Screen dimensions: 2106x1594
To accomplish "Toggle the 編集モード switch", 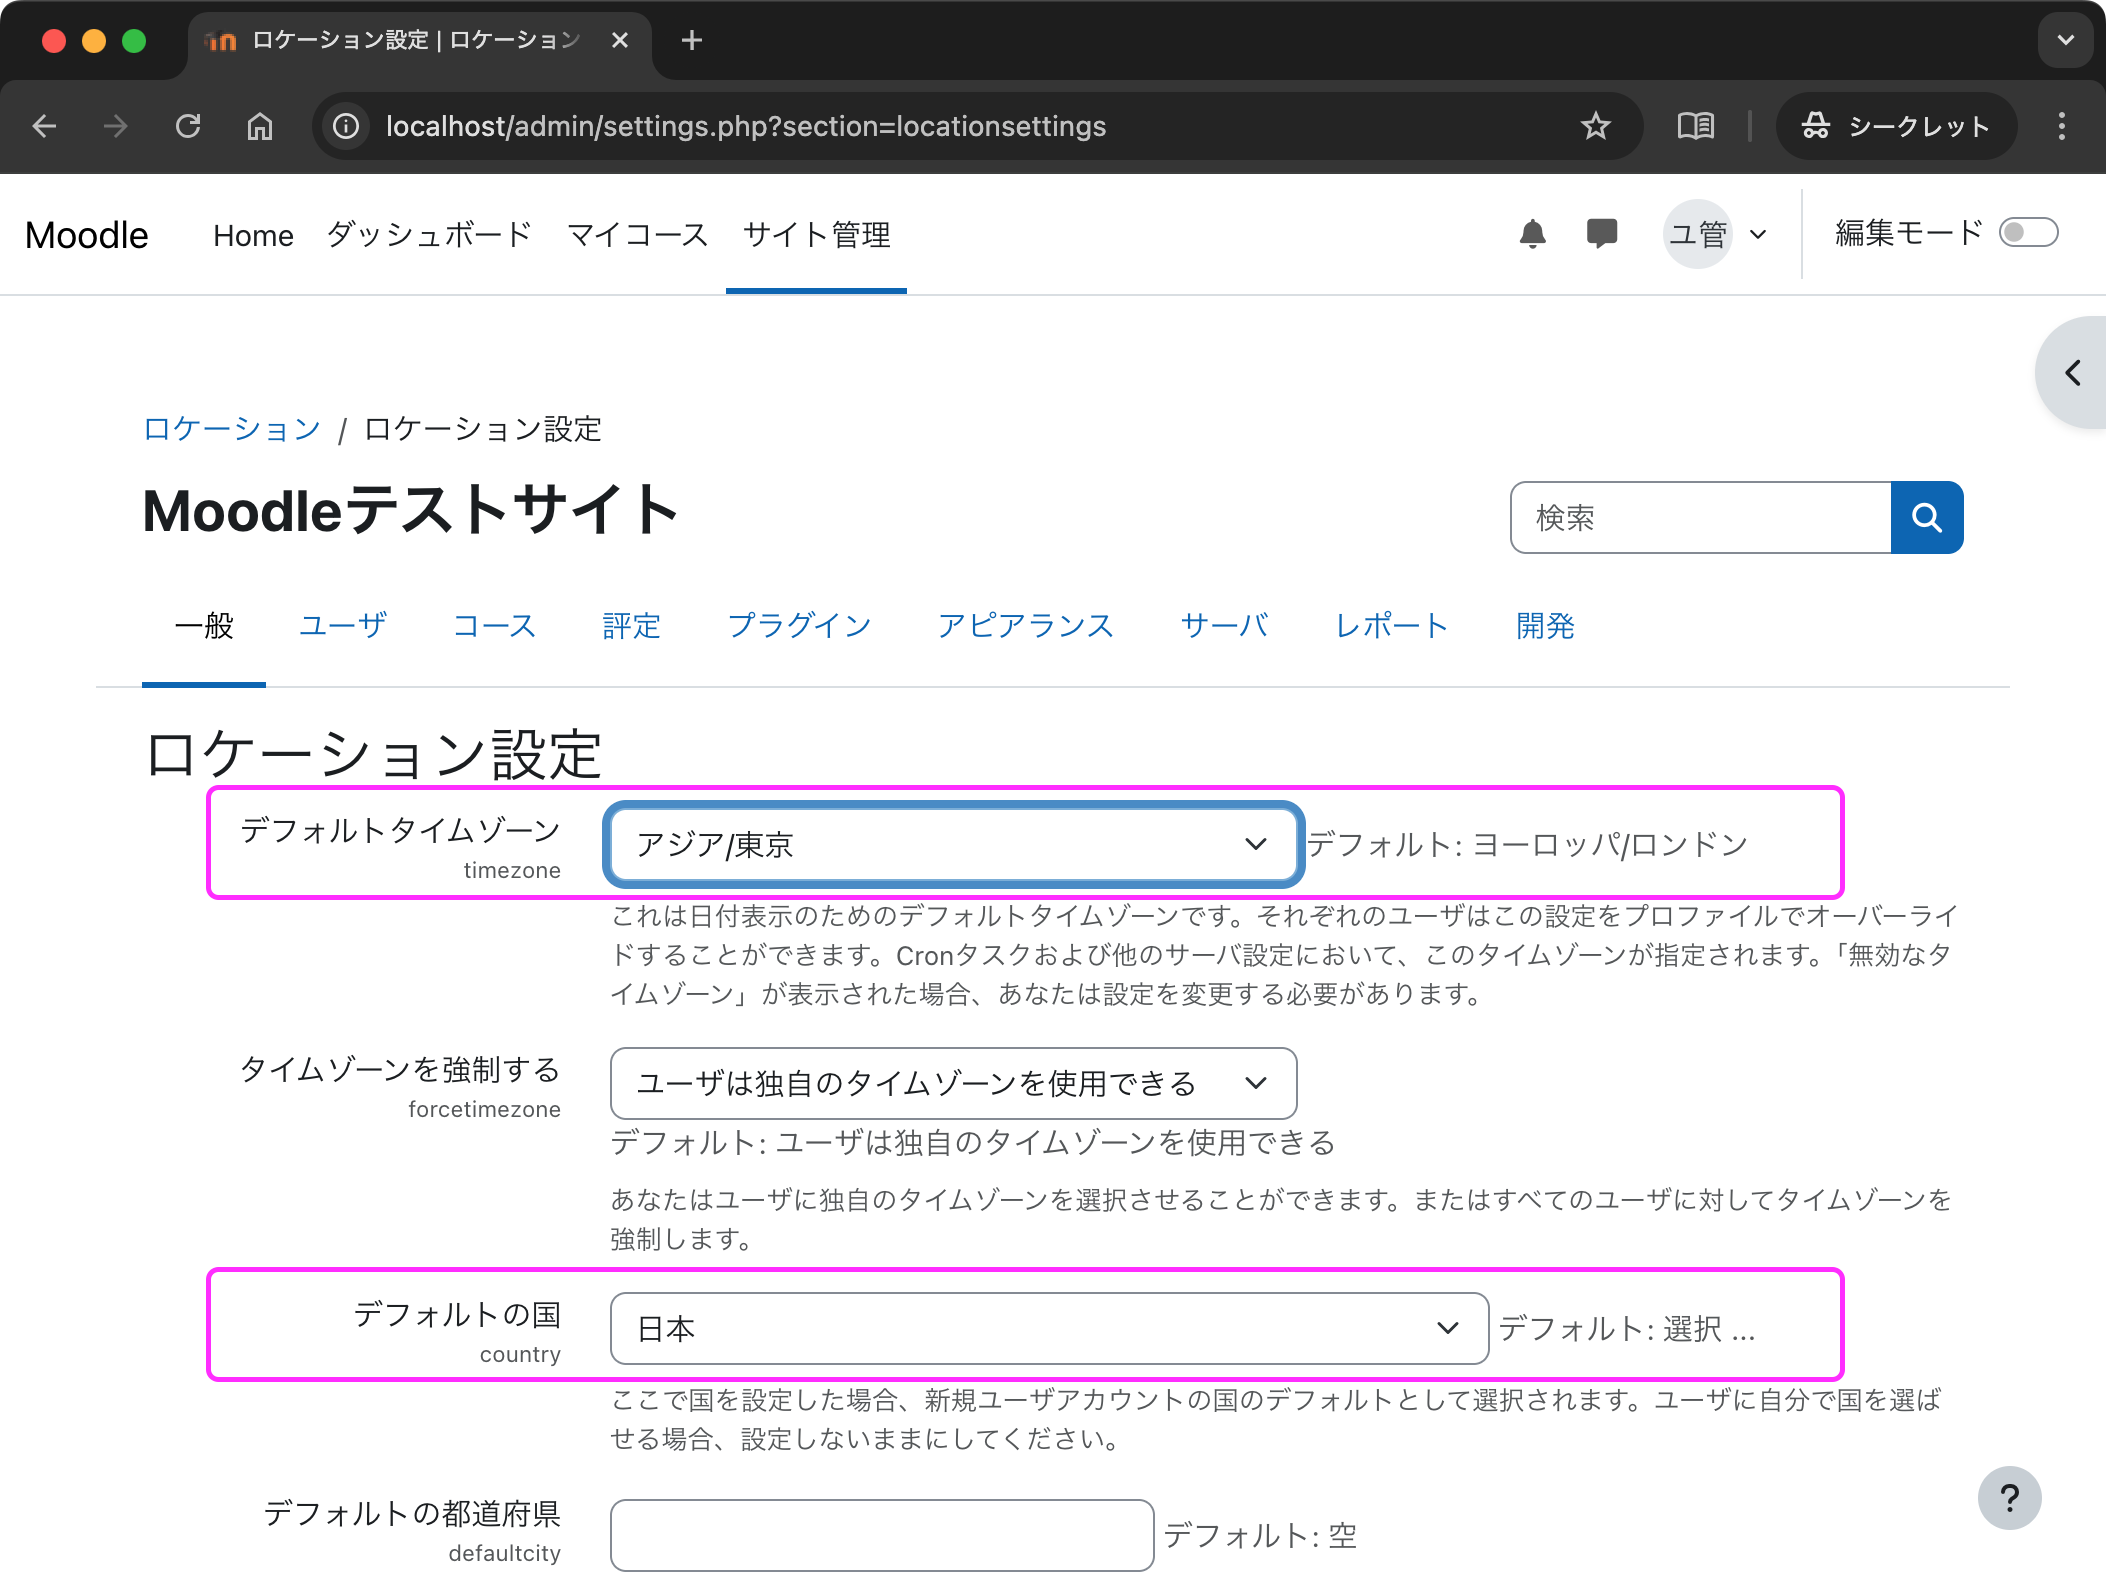I will (2027, 233).
